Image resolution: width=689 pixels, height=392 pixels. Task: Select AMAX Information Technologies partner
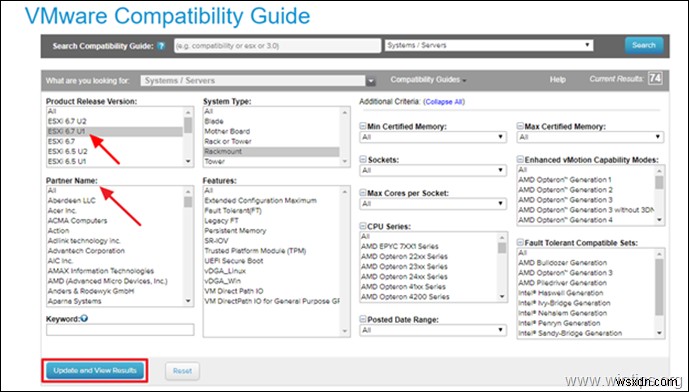click(114, 271)
